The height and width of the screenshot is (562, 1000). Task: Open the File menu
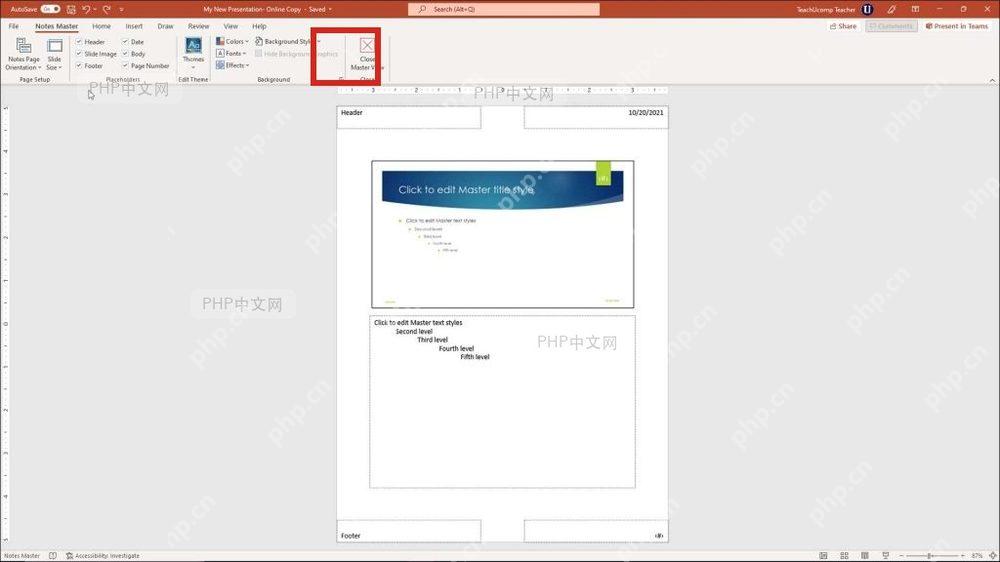tap(13, 26)
